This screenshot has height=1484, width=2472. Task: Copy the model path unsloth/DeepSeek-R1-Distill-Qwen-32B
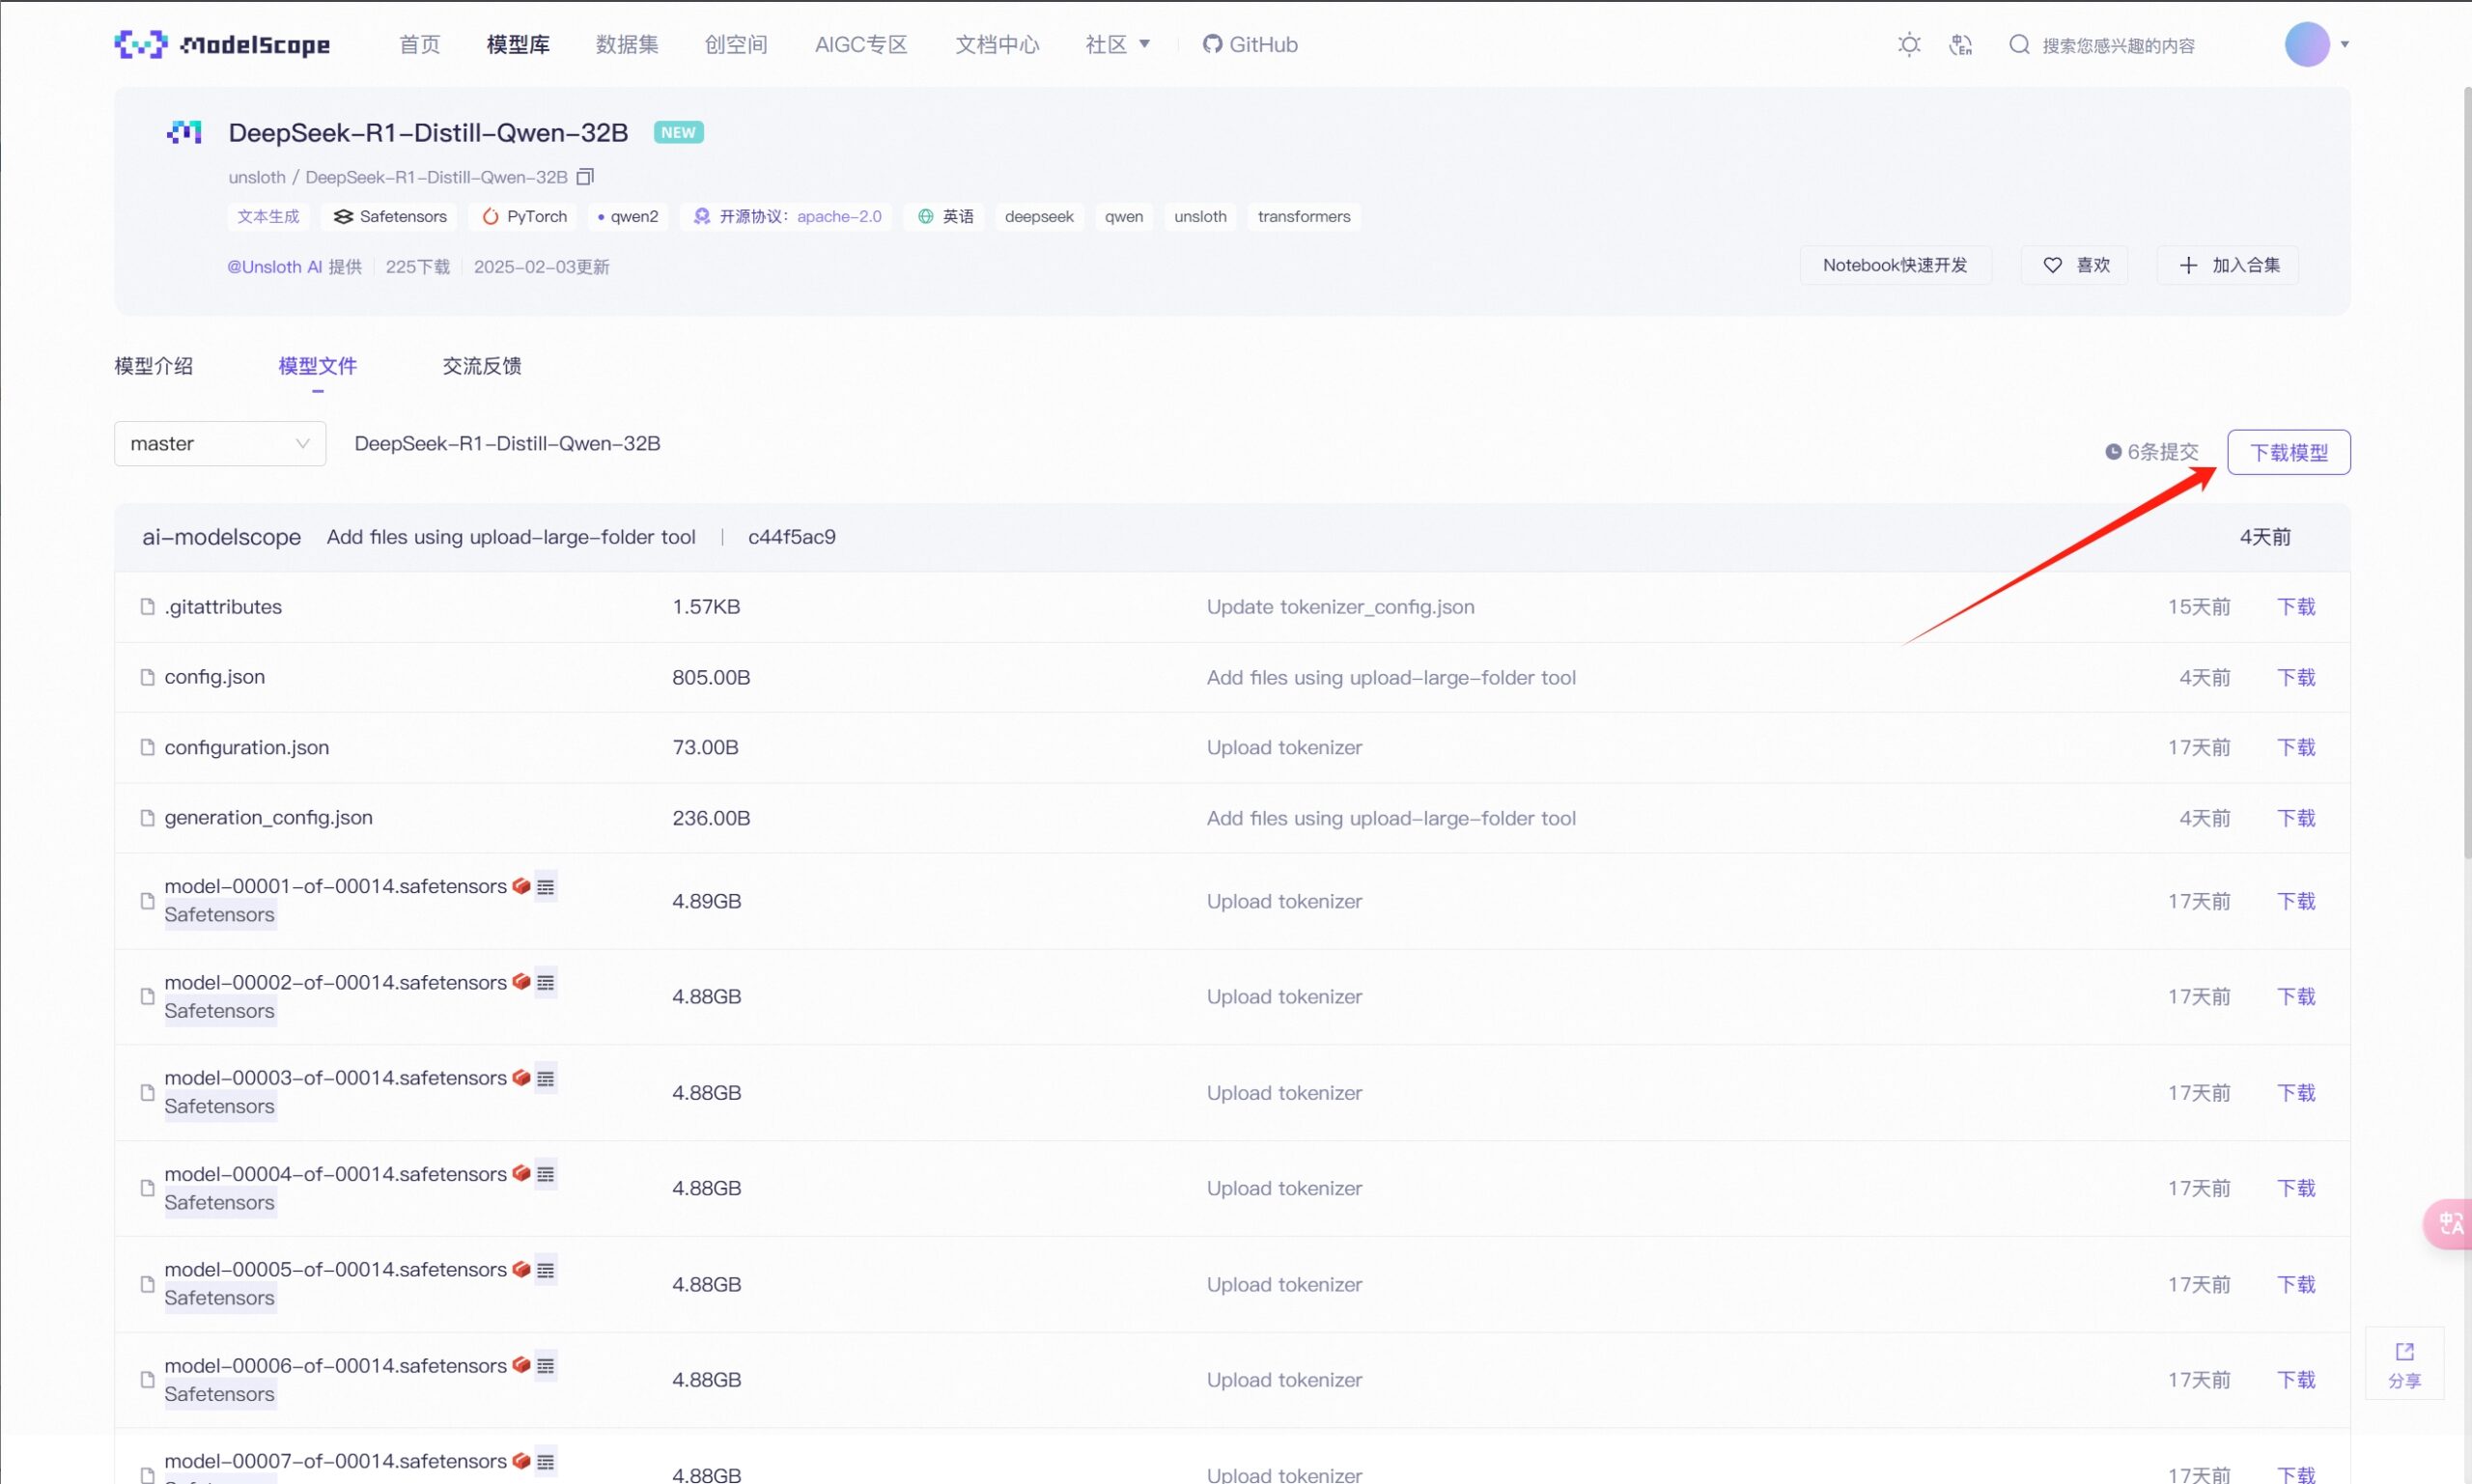[585, 177]
